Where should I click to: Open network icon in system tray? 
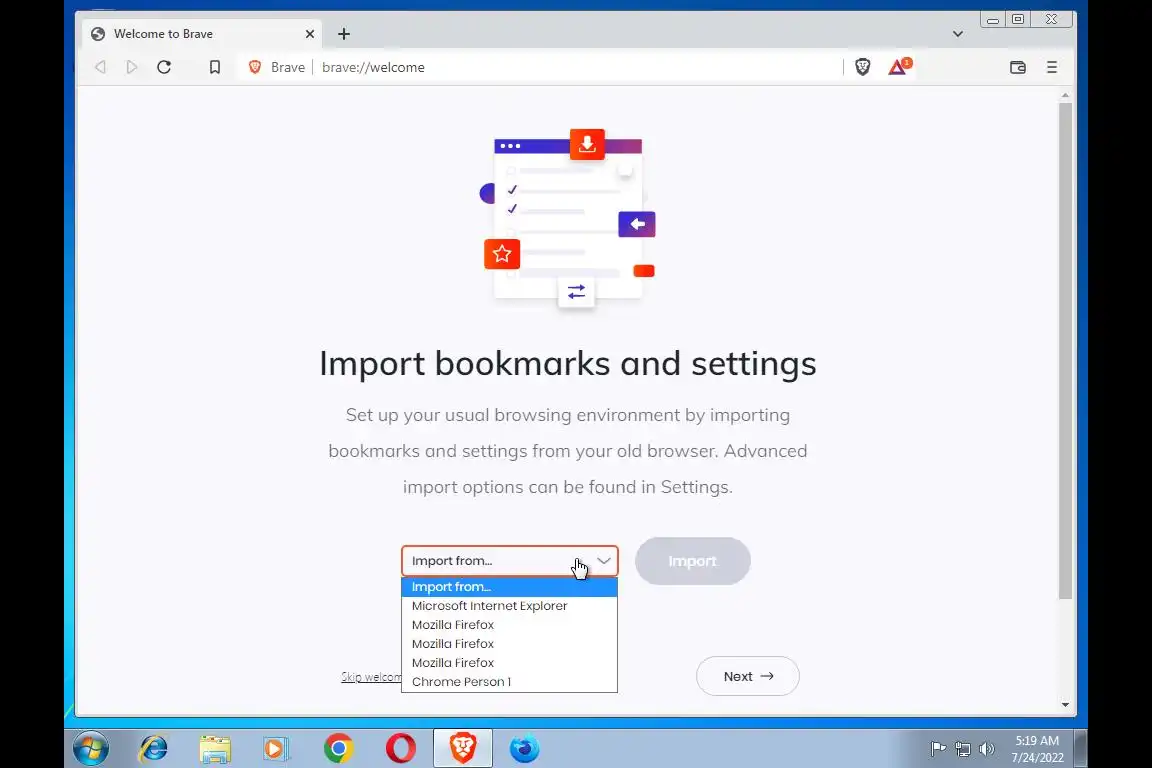tap(962, 749)
